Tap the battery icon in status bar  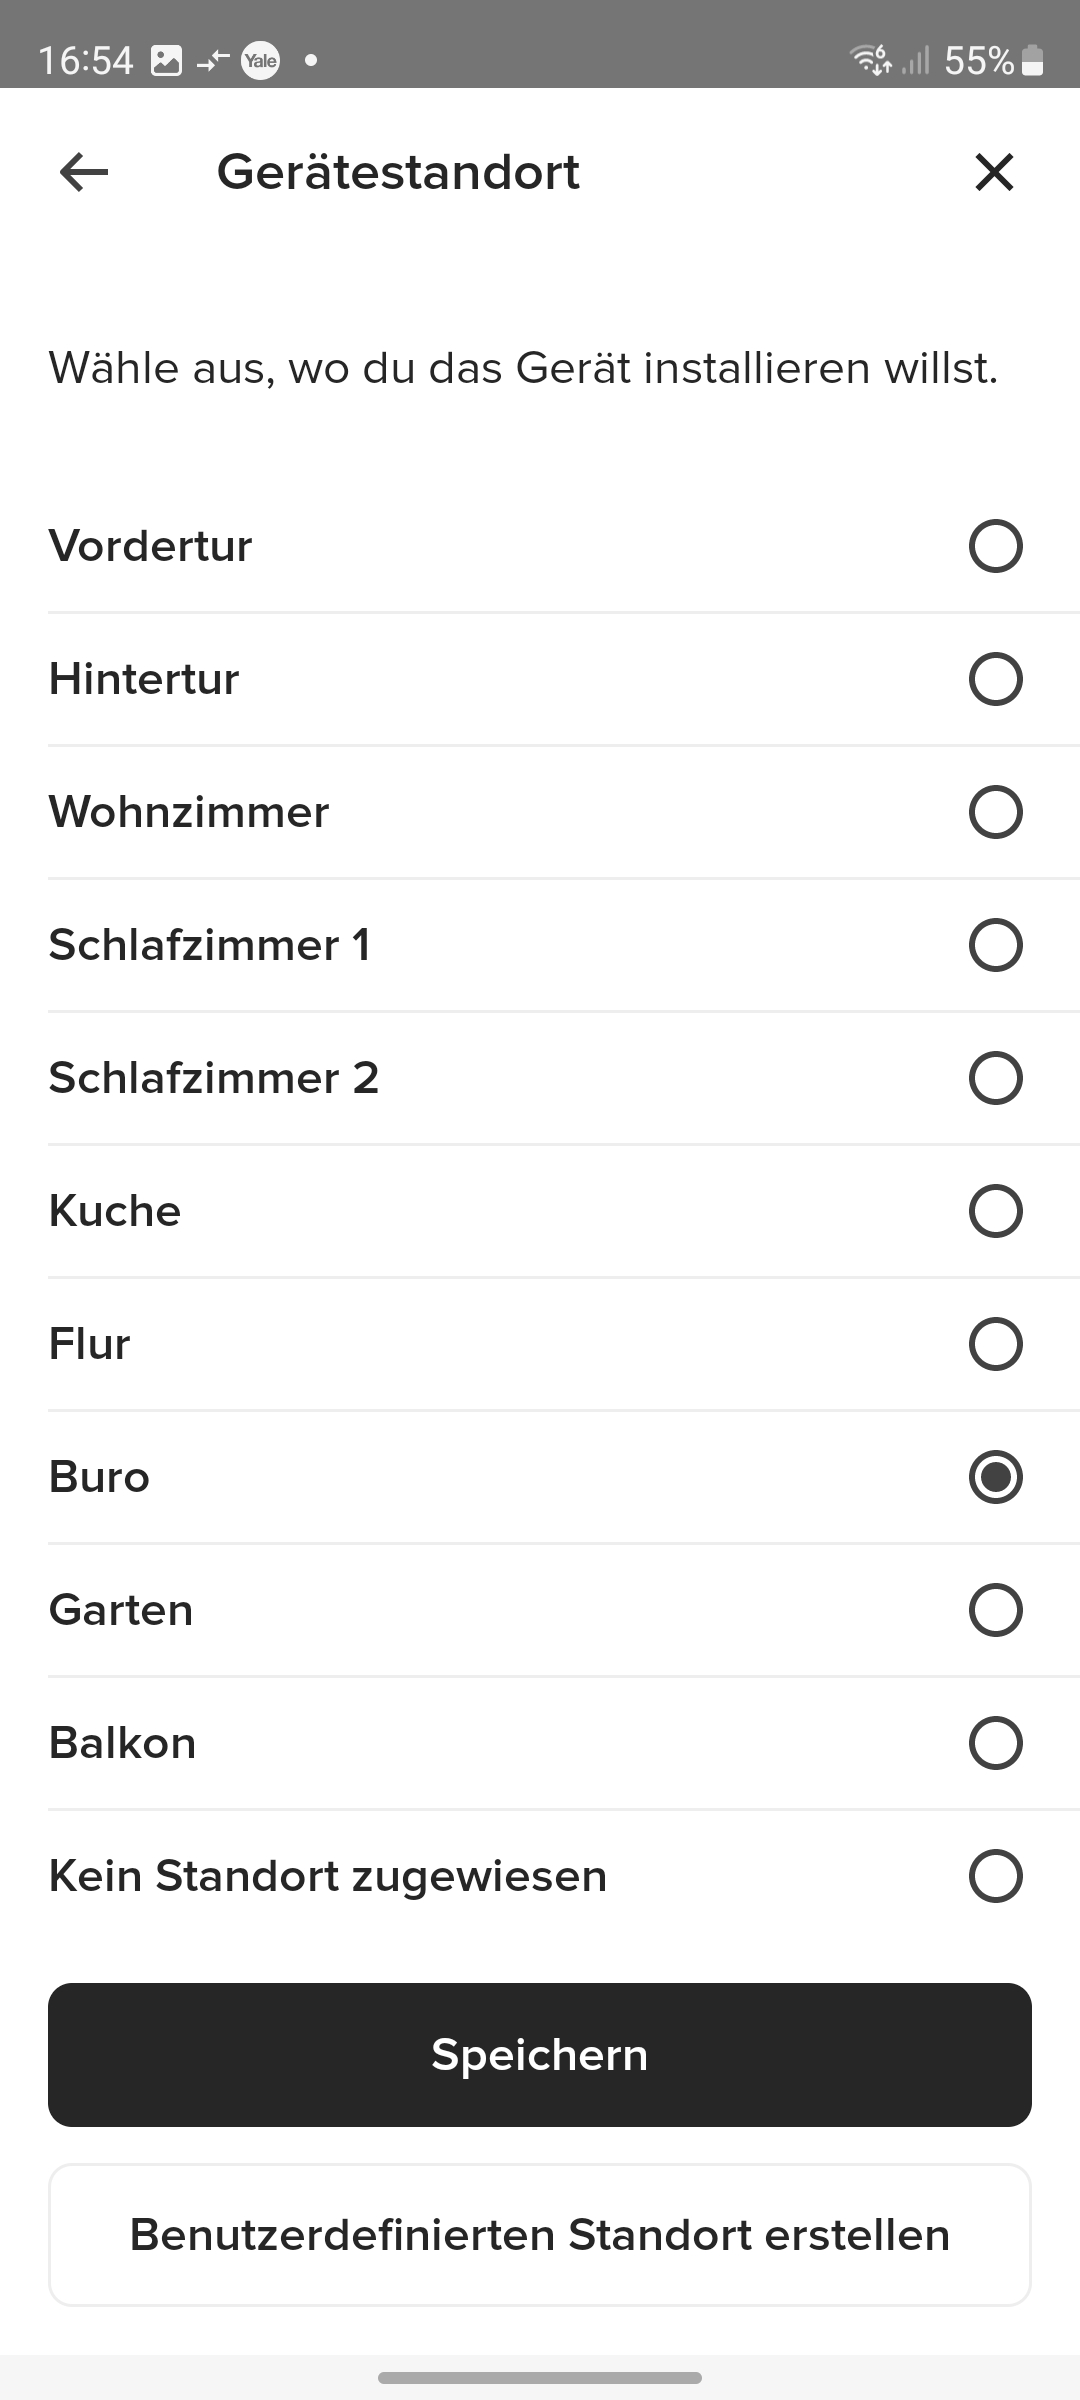coord(1034,61)
